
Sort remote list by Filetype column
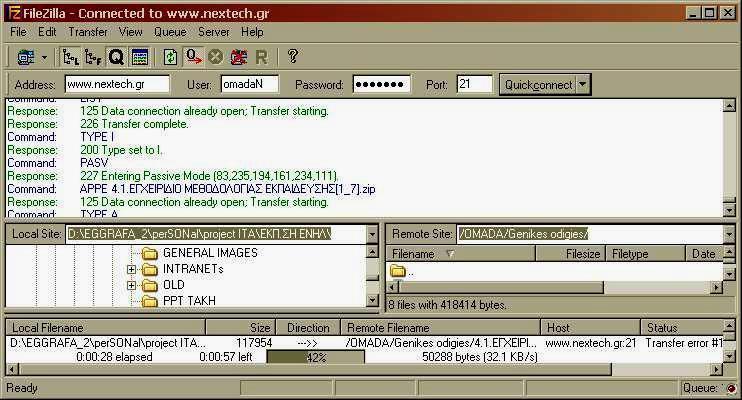click(645, 254)
